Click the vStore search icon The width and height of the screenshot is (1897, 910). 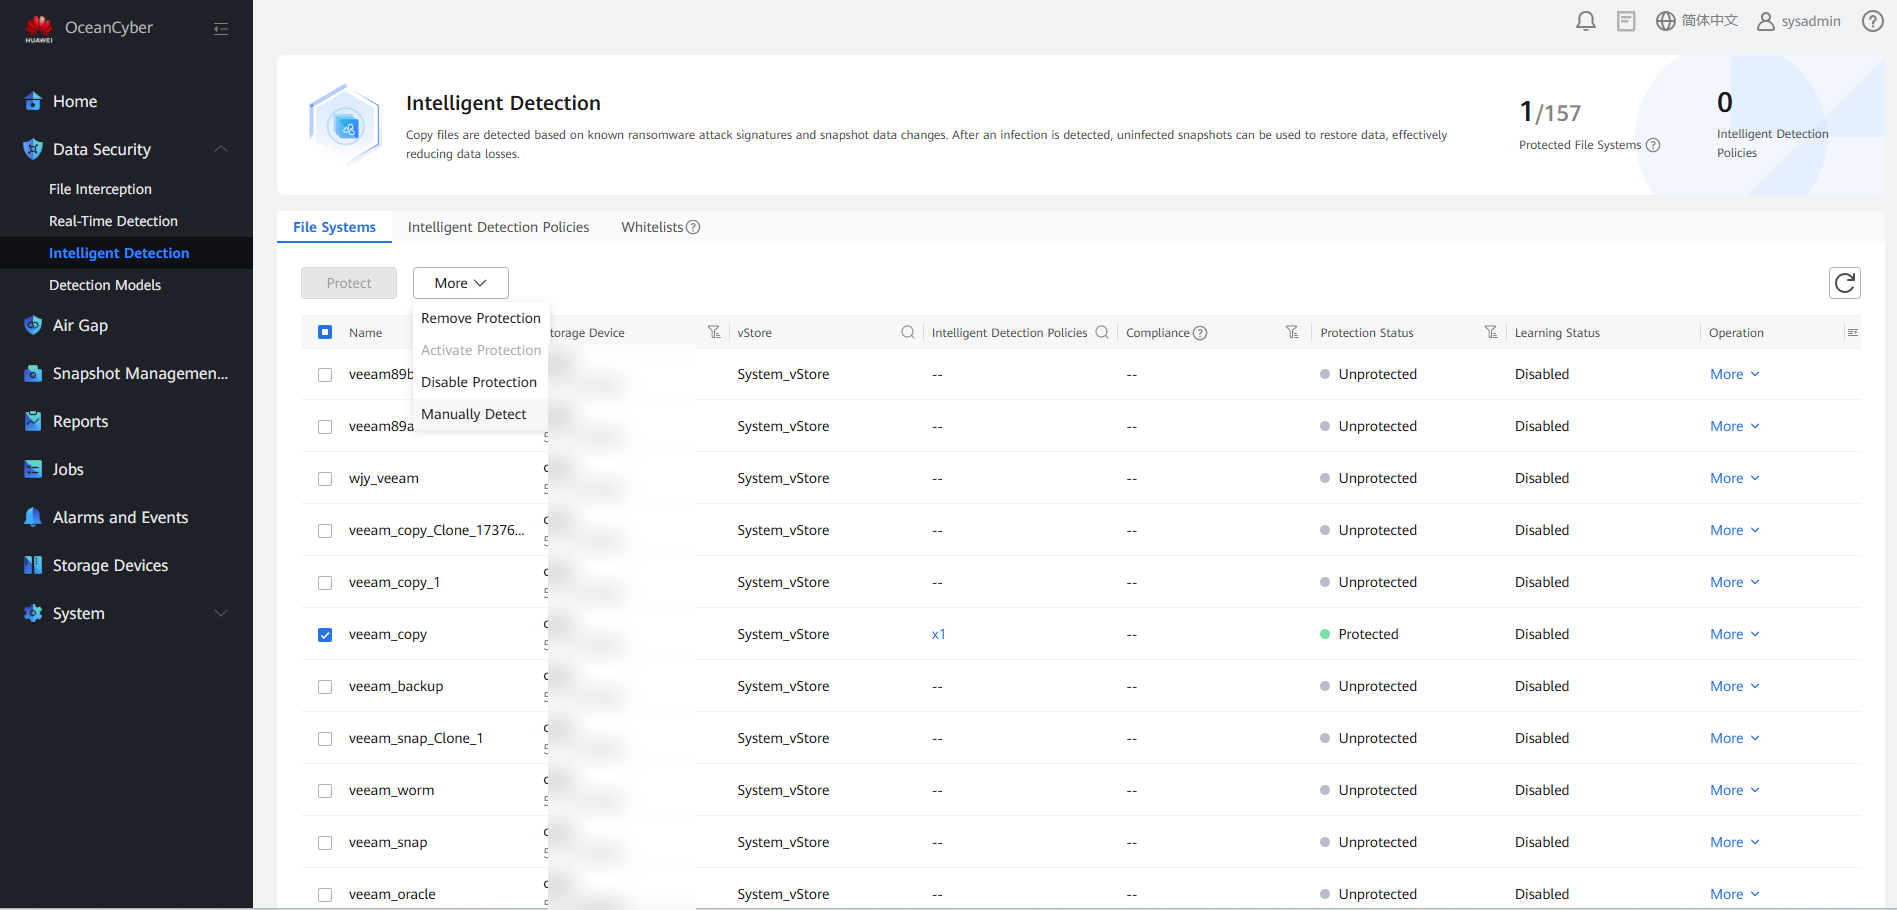point(907,333)
